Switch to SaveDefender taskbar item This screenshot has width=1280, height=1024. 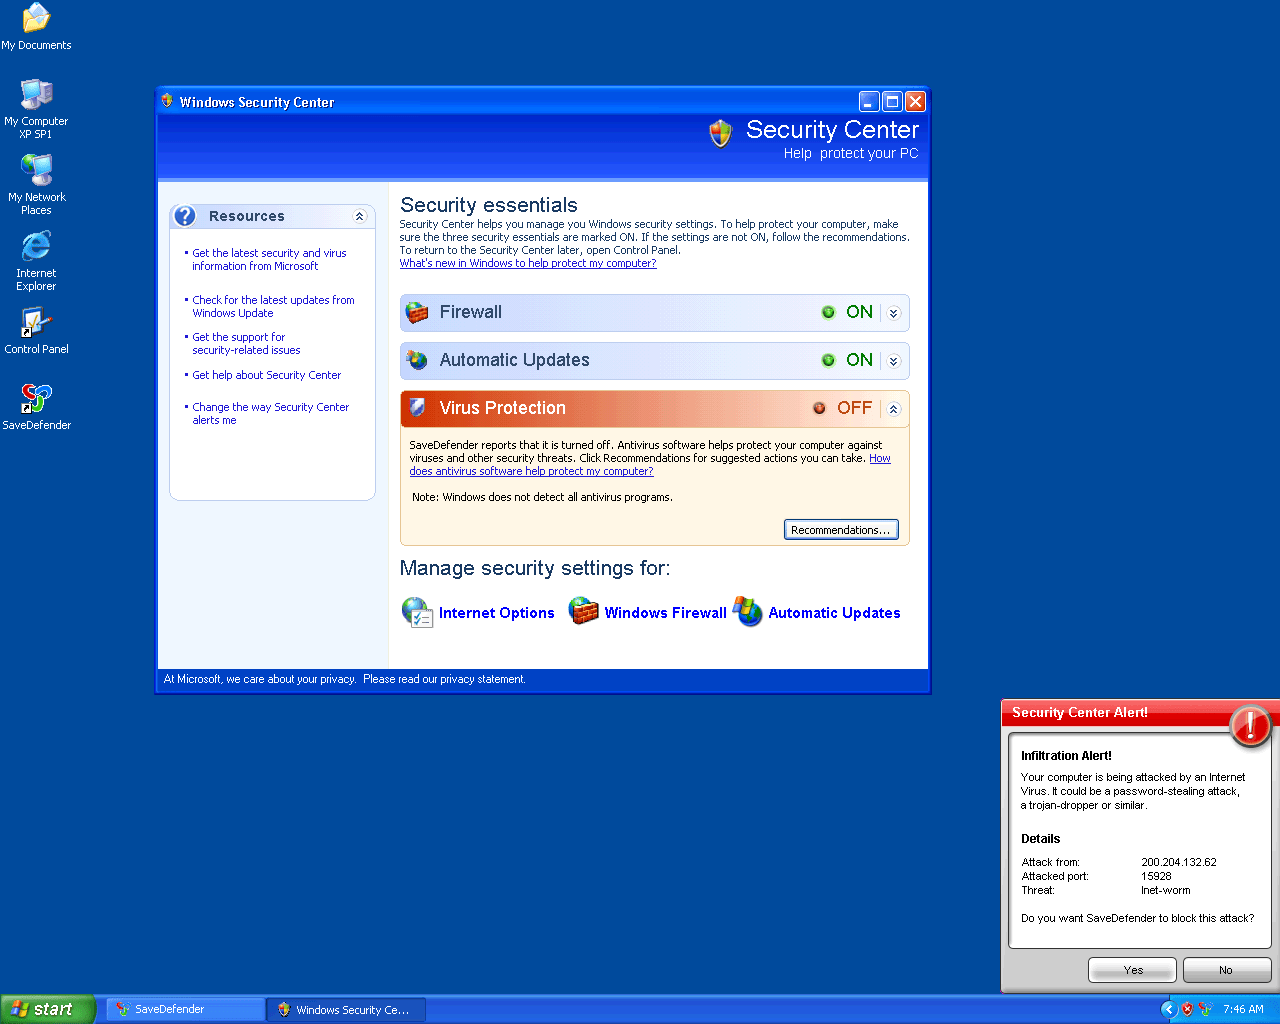[x=185, y=1009]
